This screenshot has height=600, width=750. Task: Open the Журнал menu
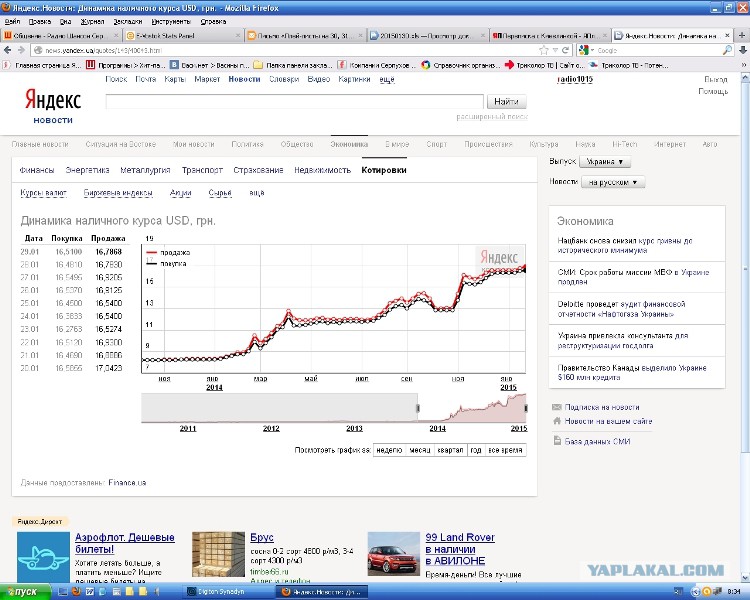92,22
